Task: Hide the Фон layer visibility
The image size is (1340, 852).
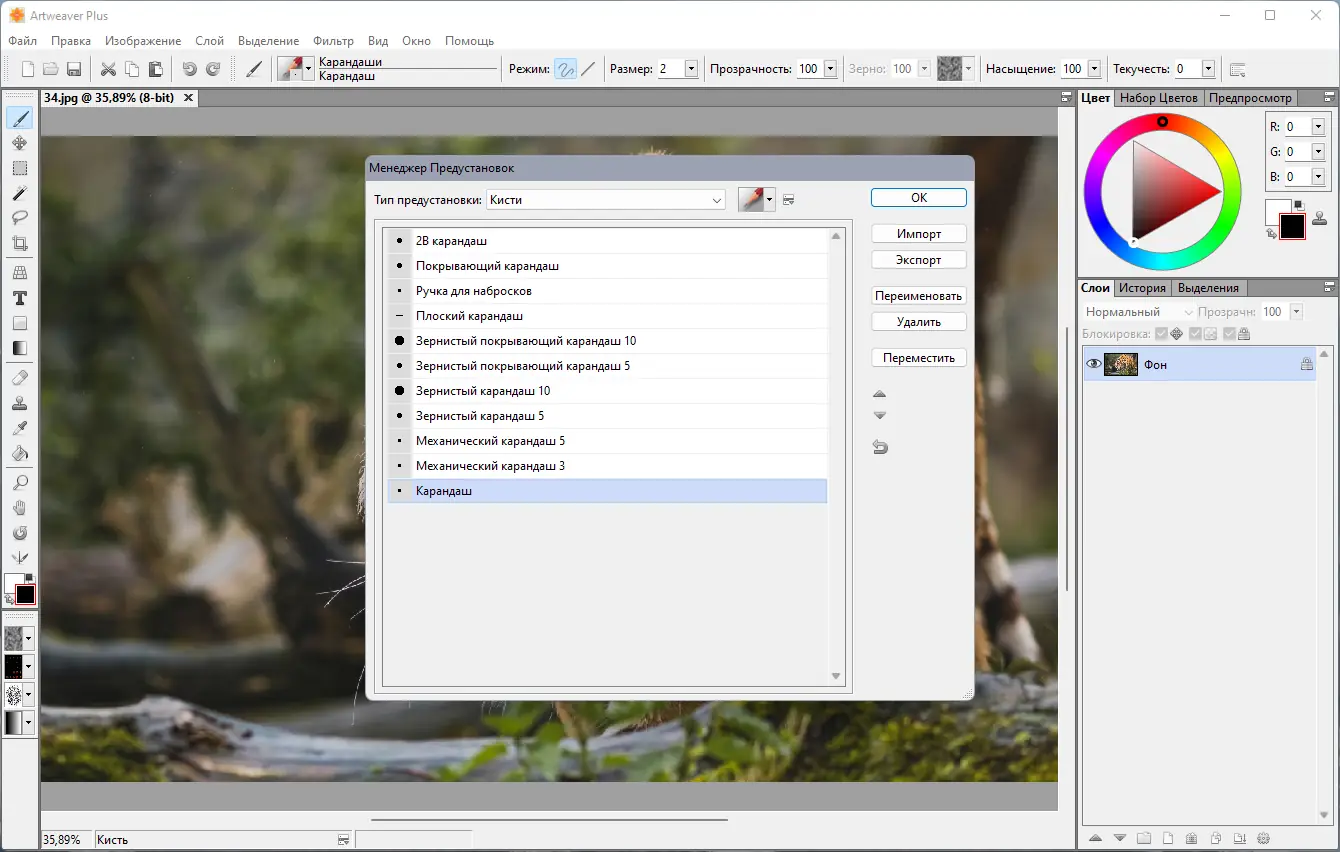Action: [x=1093, y=364]
